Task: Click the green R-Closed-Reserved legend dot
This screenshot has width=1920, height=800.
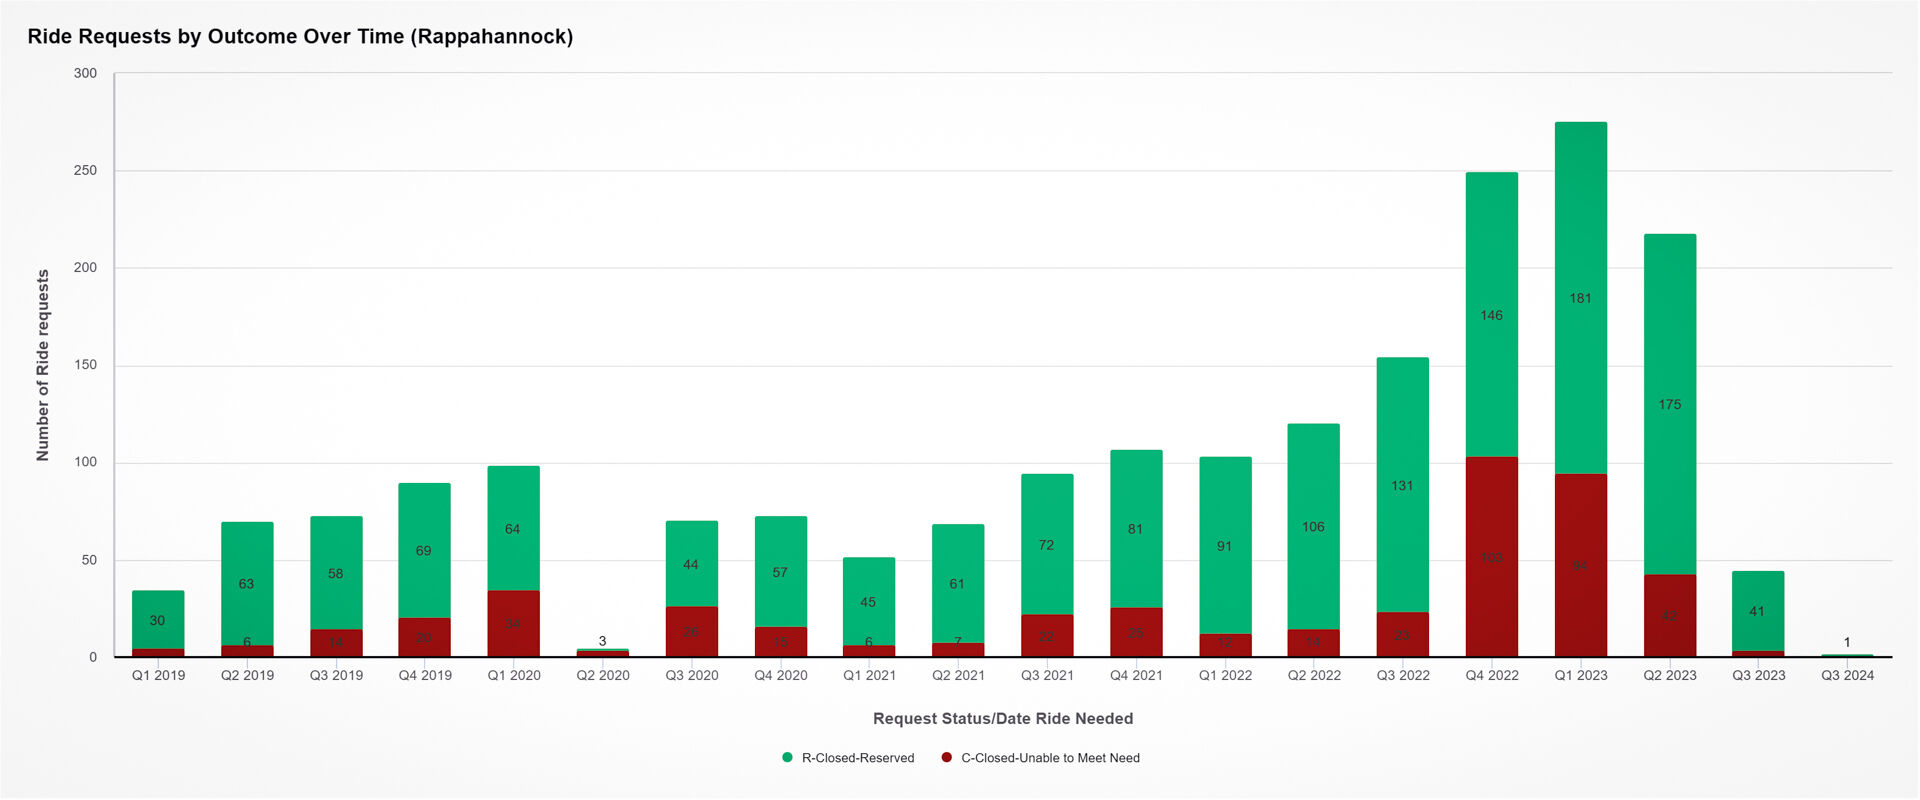Action: (x=787, y=758)
